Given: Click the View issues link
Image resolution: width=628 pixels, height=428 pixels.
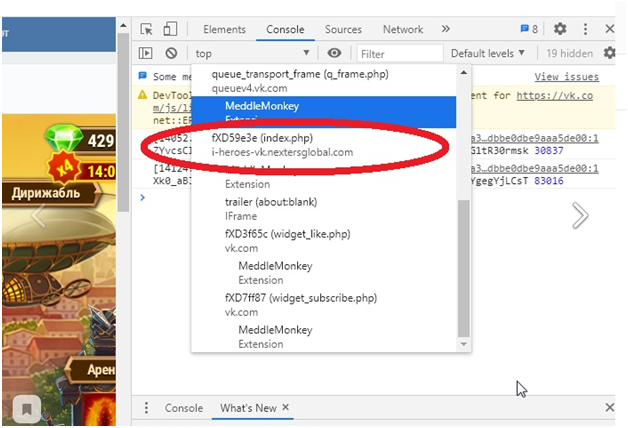Looking at the screenshot, I should click(x=566, y=76).
